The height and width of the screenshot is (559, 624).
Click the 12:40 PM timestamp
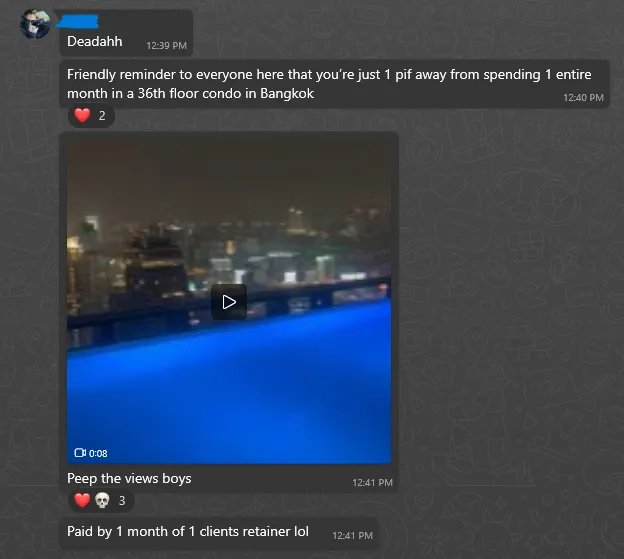click(583, 97)
